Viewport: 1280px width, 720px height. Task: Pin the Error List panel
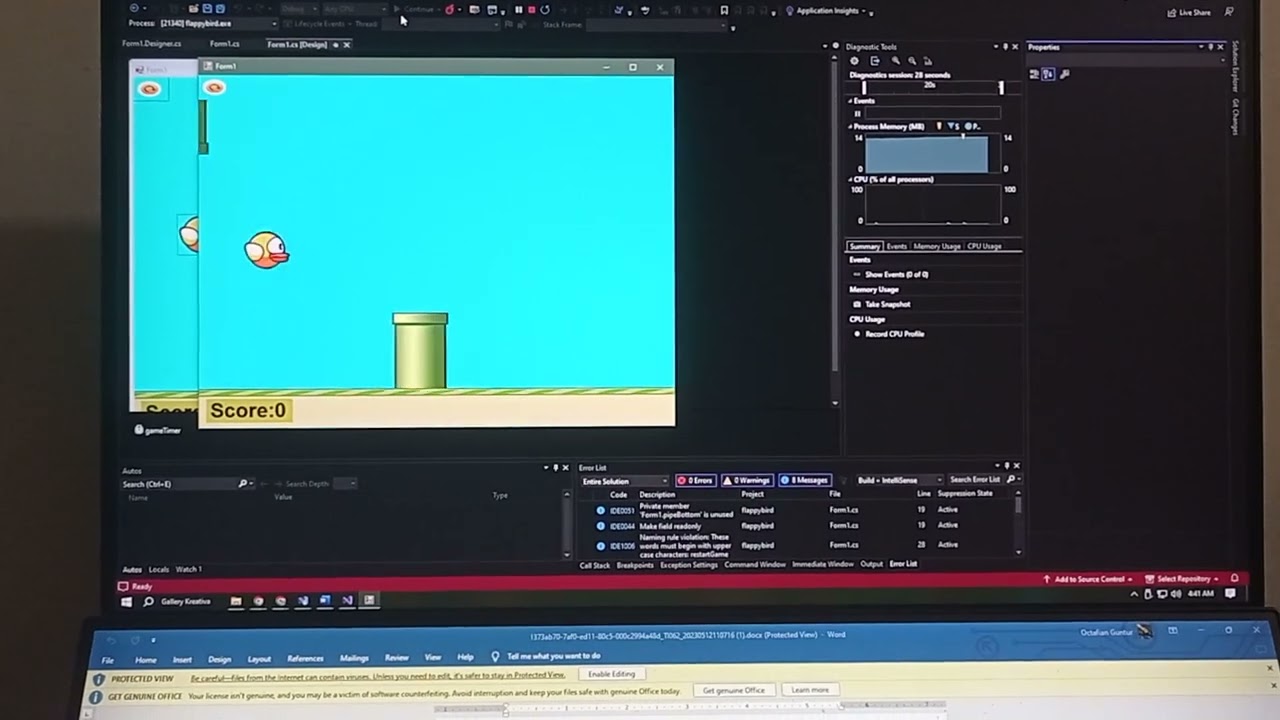tap(1006, 466)
